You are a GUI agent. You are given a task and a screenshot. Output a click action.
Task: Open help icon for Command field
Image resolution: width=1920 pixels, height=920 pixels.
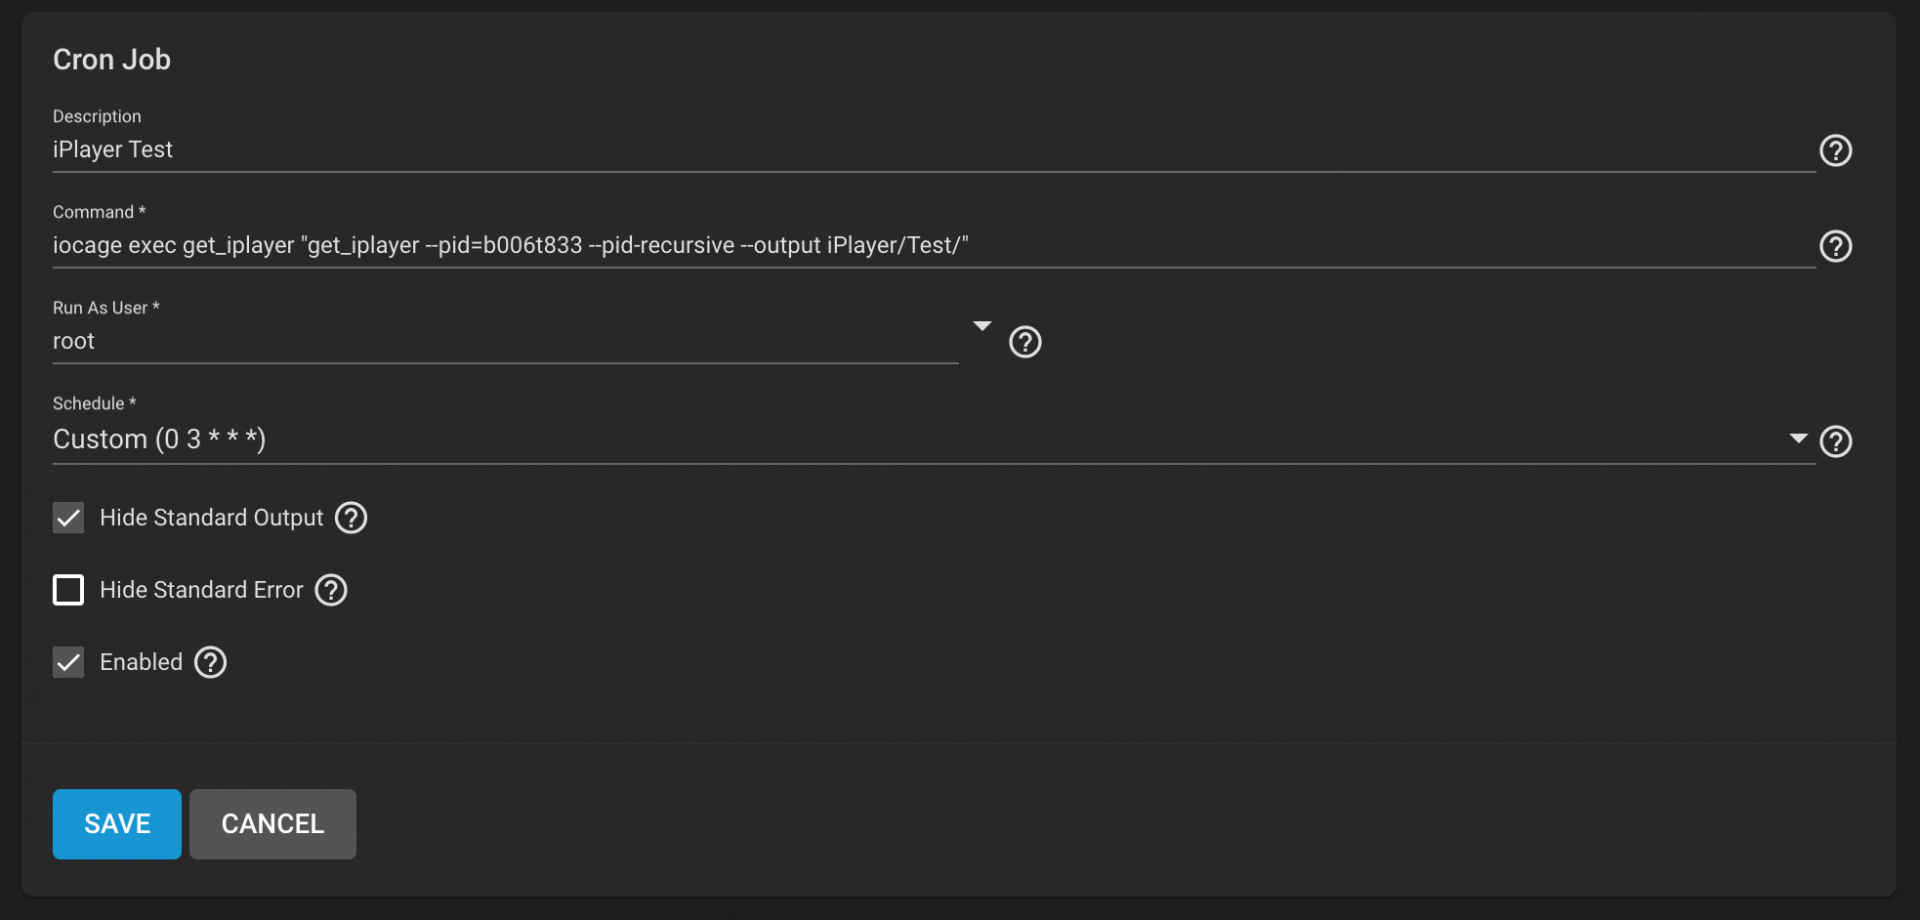[x=1835, y=246]
